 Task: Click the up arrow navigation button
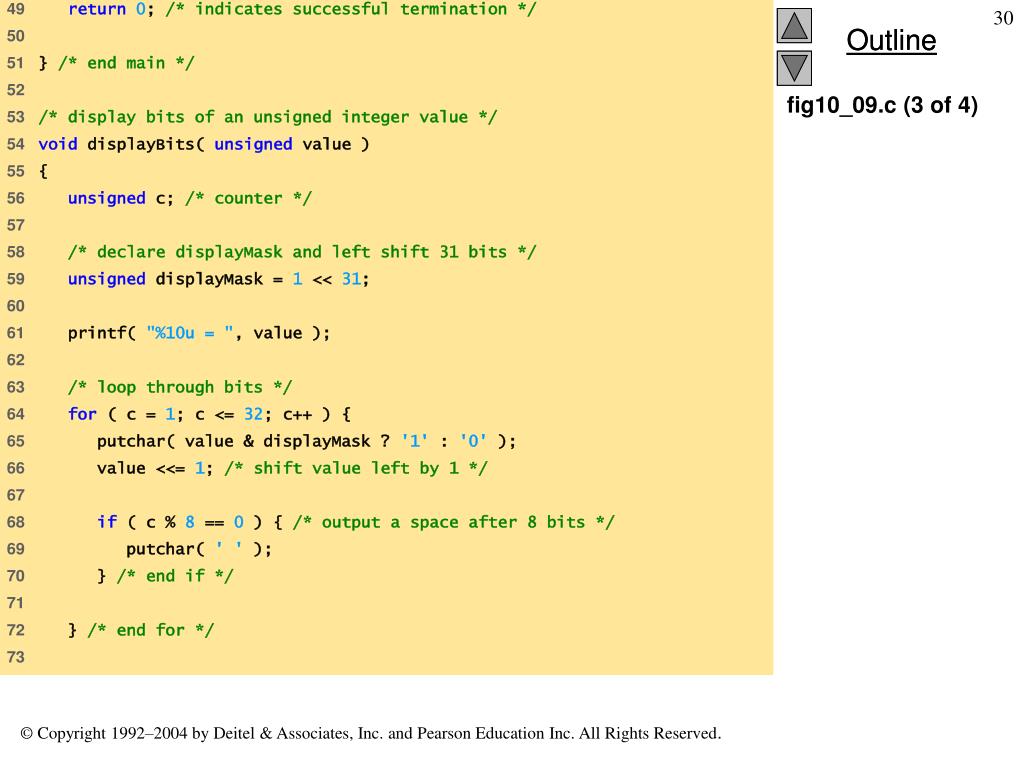tap(794, 26)
